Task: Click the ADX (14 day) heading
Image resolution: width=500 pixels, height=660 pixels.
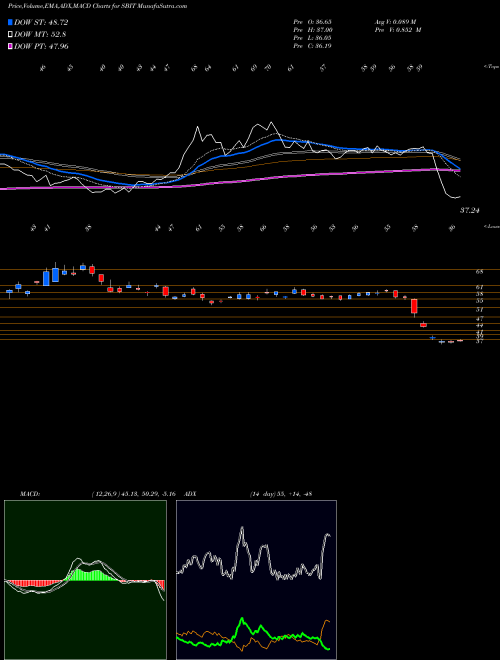Action: (248, 494)
